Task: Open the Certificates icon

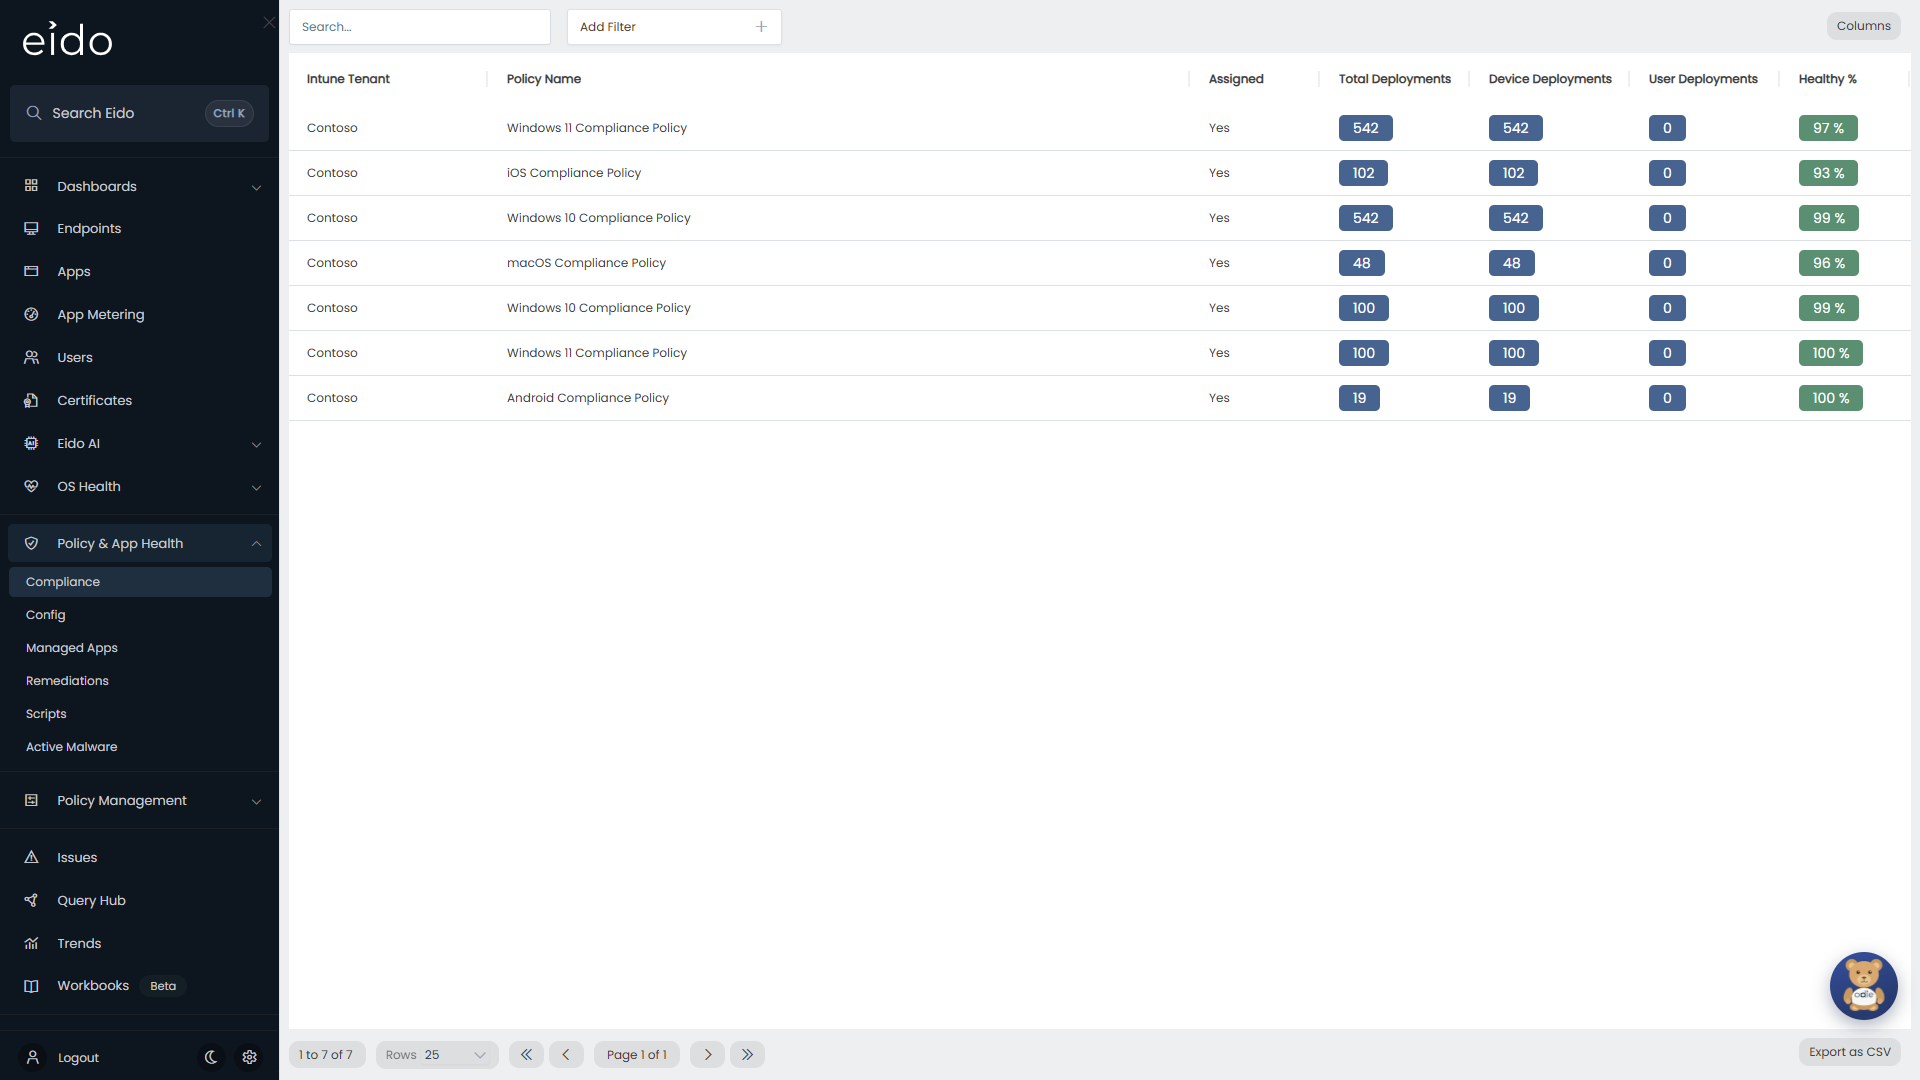Action: [31, 401]
